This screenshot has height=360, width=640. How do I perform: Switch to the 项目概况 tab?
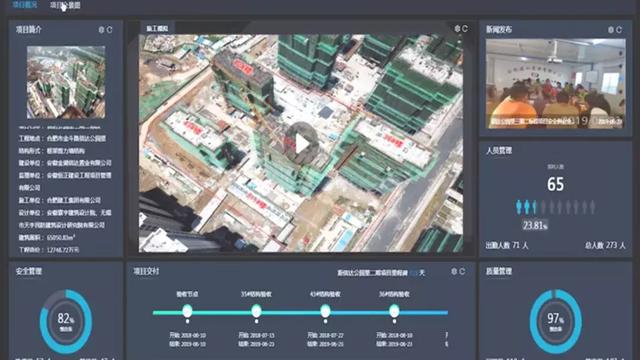[x=24, y=5]
